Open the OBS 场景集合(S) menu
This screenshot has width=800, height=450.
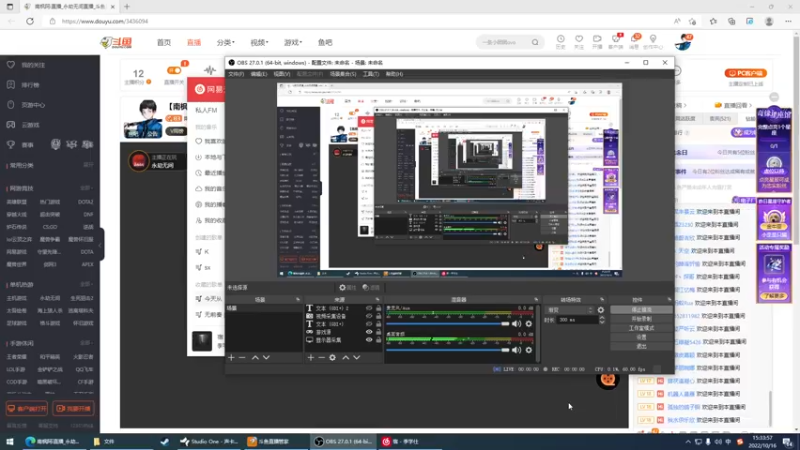[x=343, y=74]
